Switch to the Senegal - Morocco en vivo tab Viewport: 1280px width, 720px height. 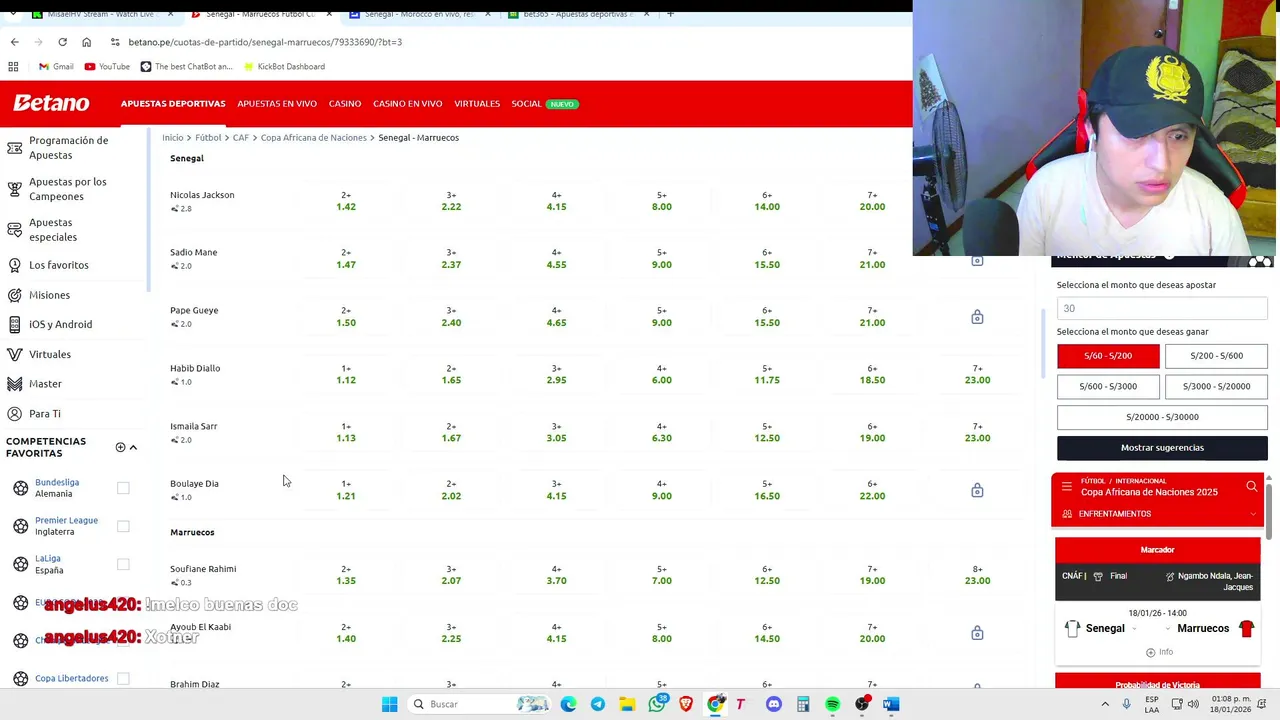[420, 14]
